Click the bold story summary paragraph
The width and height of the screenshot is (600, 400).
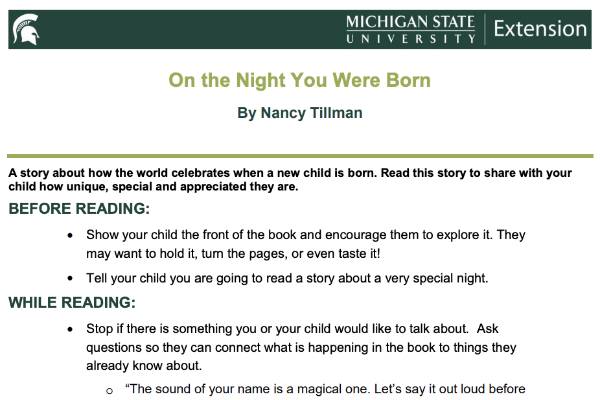(290, 180)
